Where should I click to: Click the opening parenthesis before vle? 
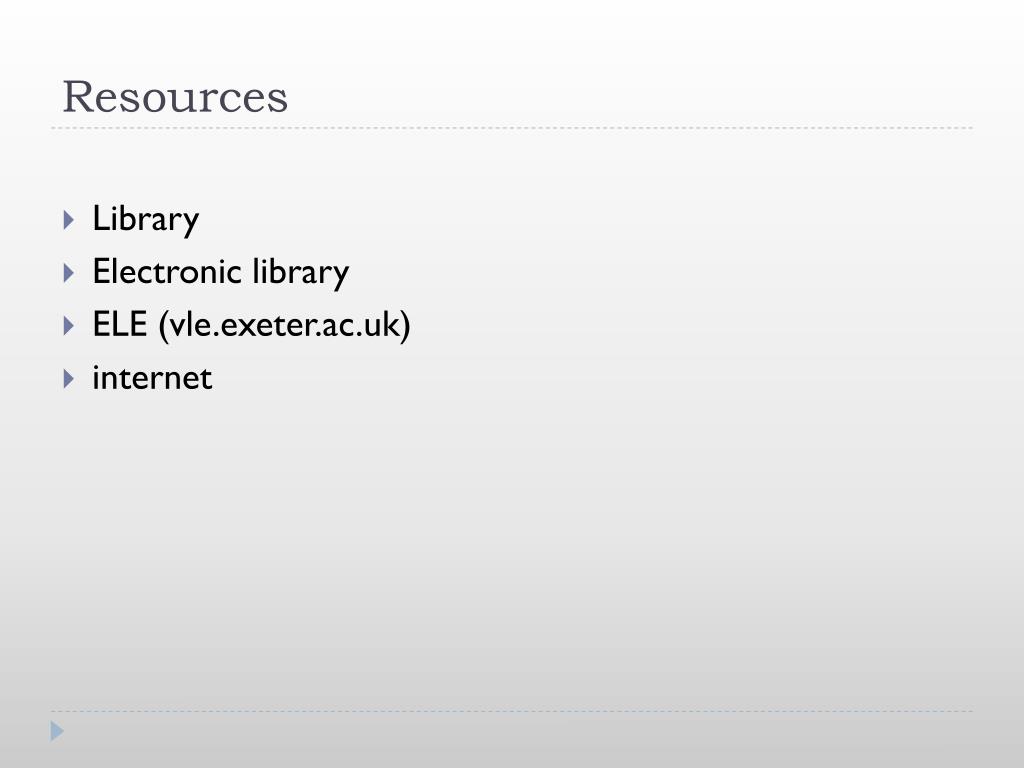(164, 325)
